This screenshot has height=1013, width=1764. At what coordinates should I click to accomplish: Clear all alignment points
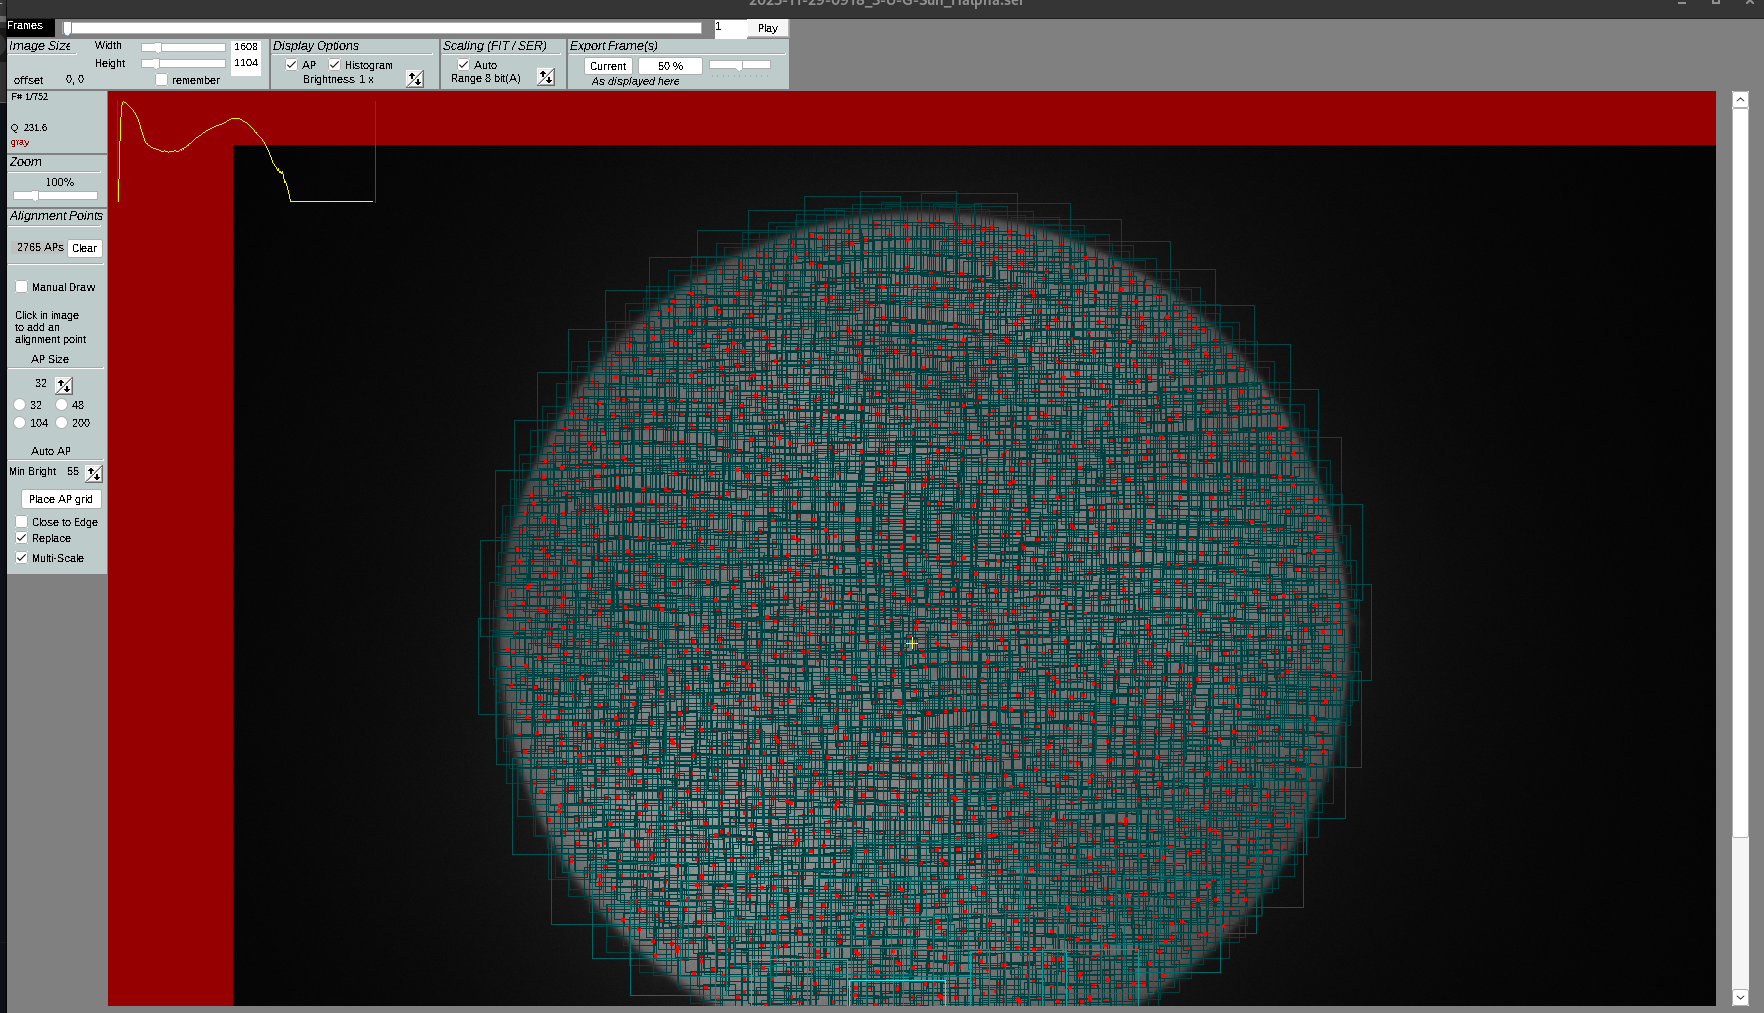coord(85,248)
